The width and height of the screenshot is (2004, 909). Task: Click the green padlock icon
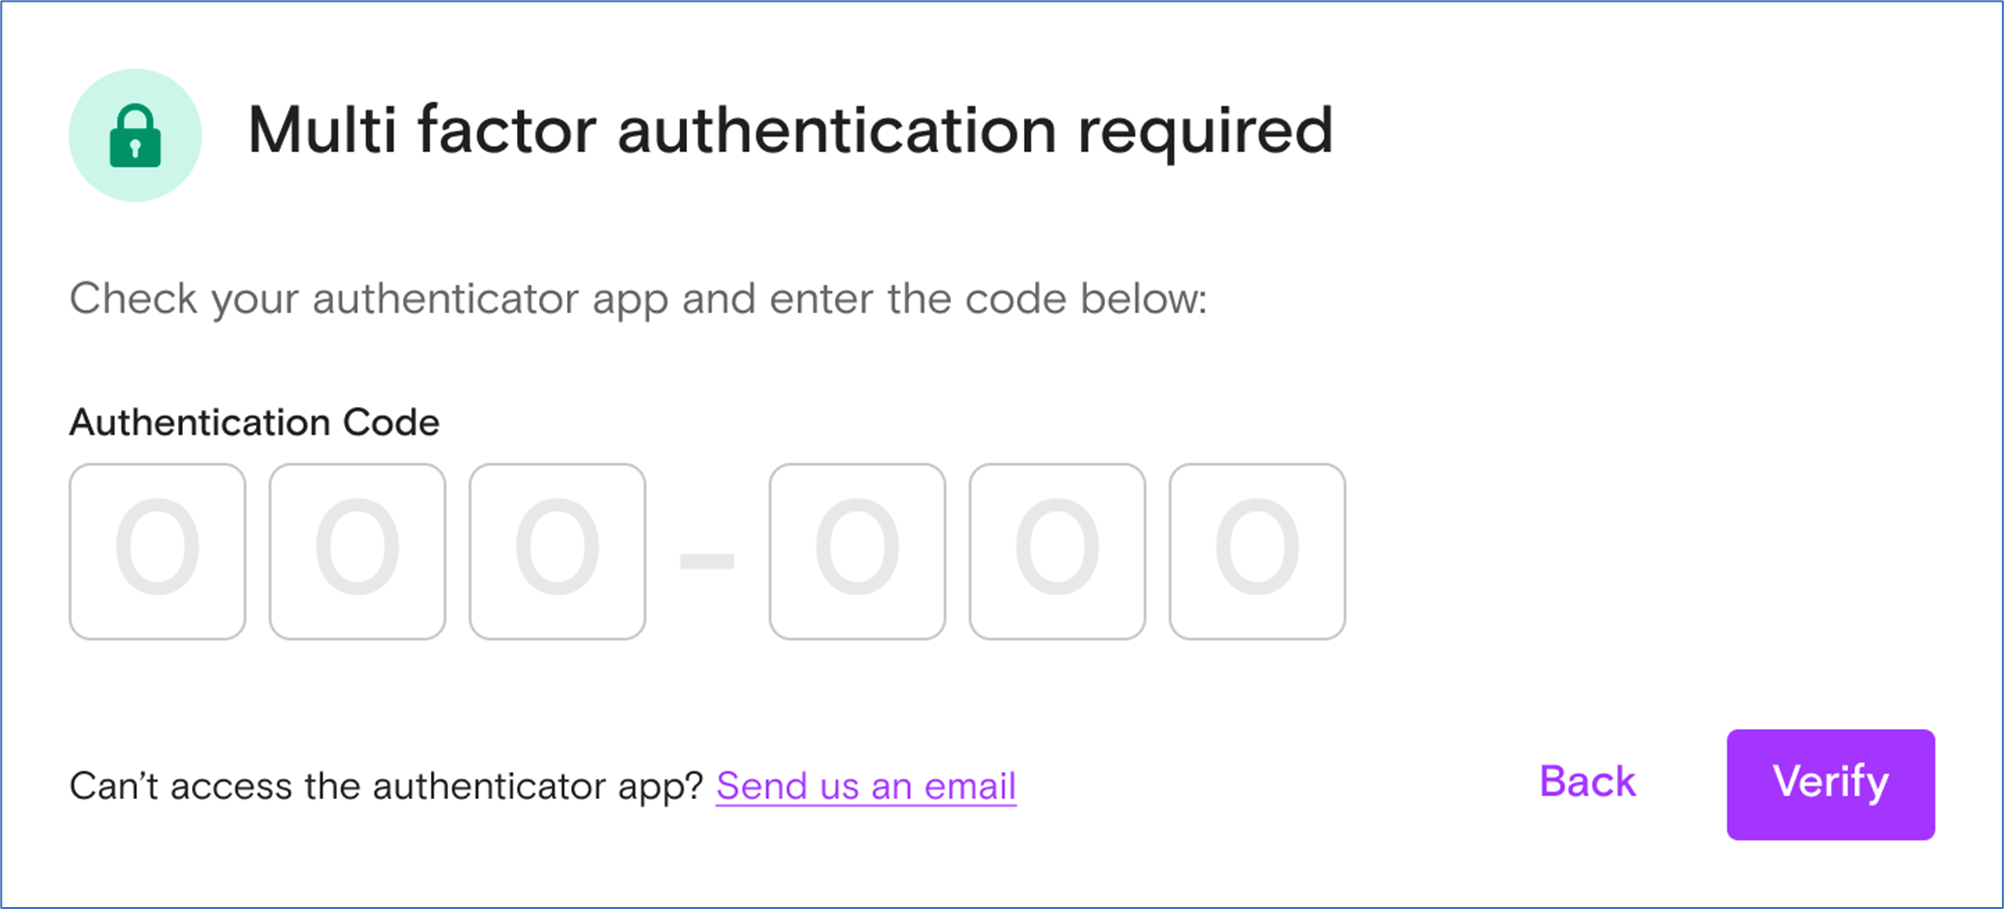(135, 135)
